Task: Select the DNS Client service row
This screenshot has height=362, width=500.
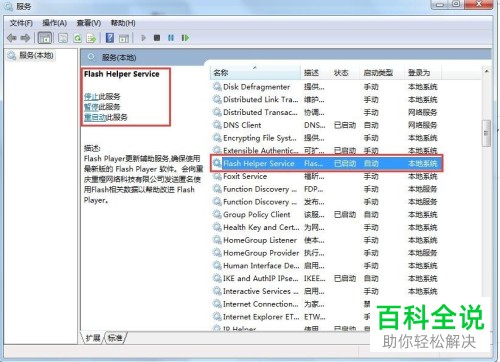Action: [x=325, y=125]
